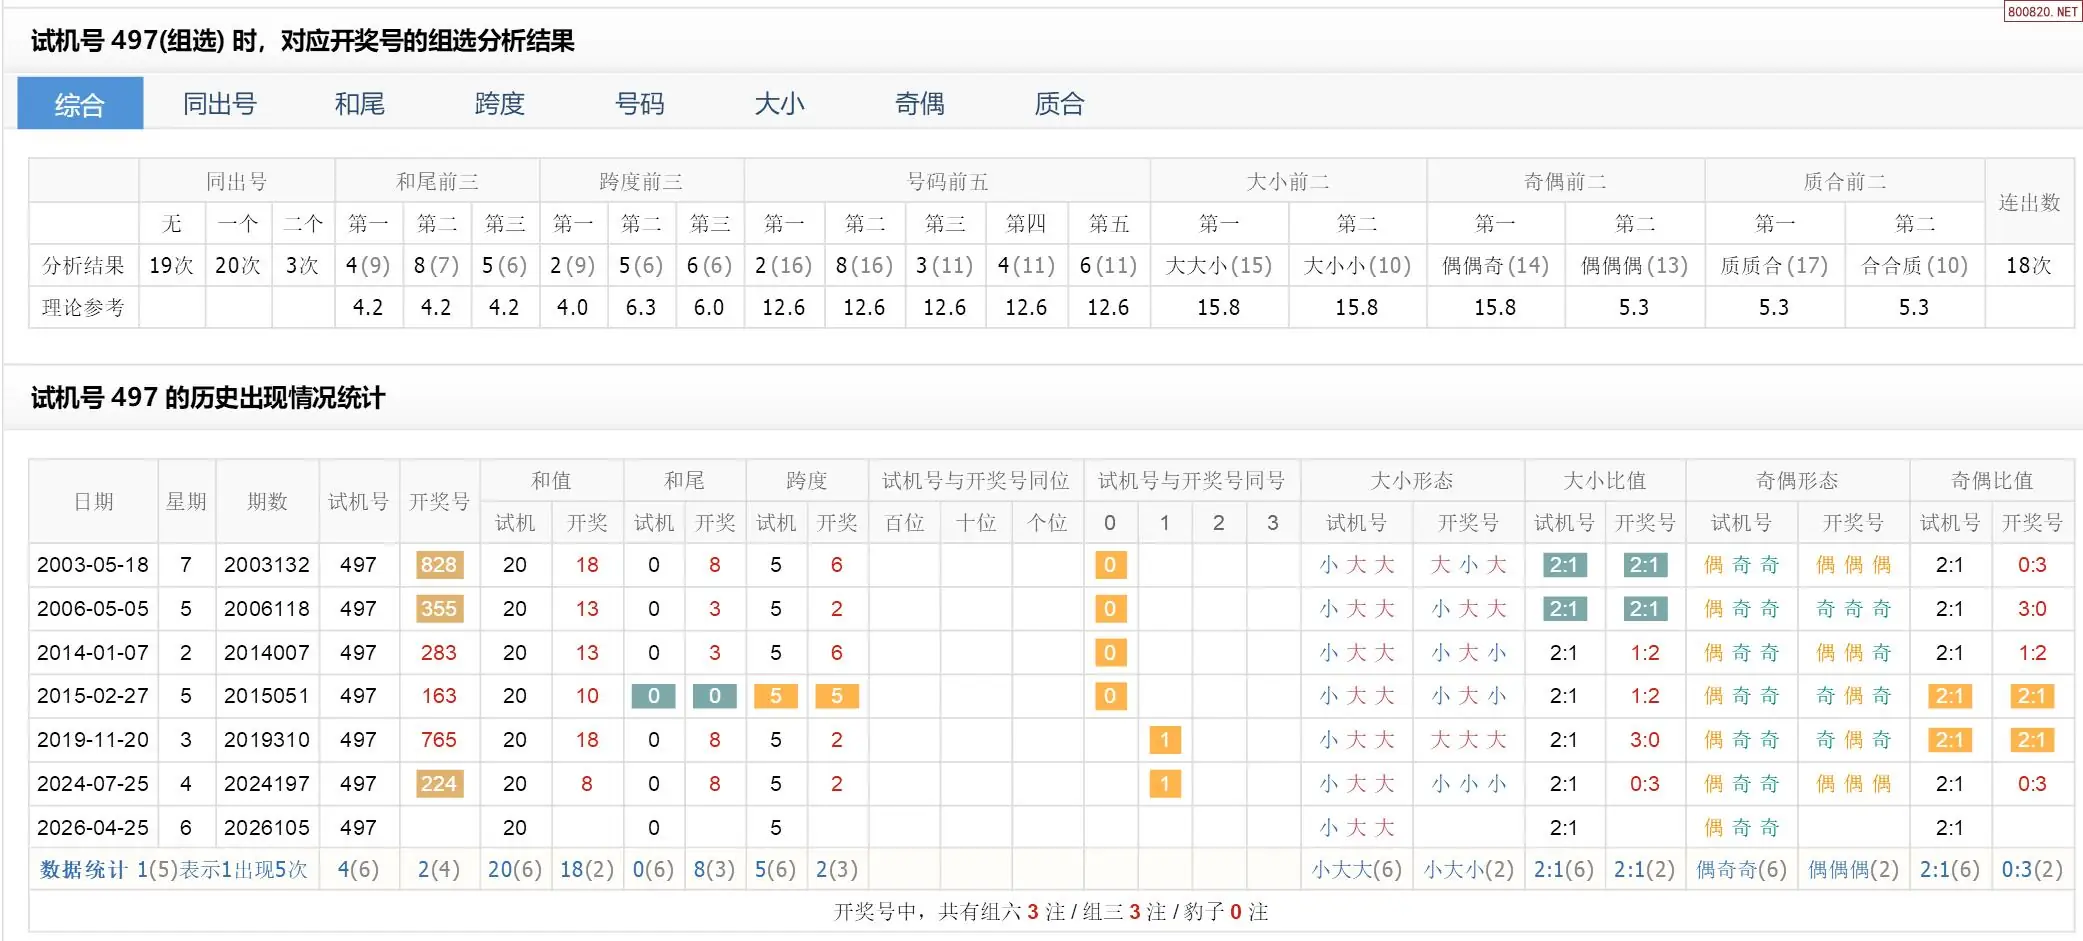This screenshot has height=941, width=2083.
Task: Open the 奇偶 tab
Action: point(919,104)
